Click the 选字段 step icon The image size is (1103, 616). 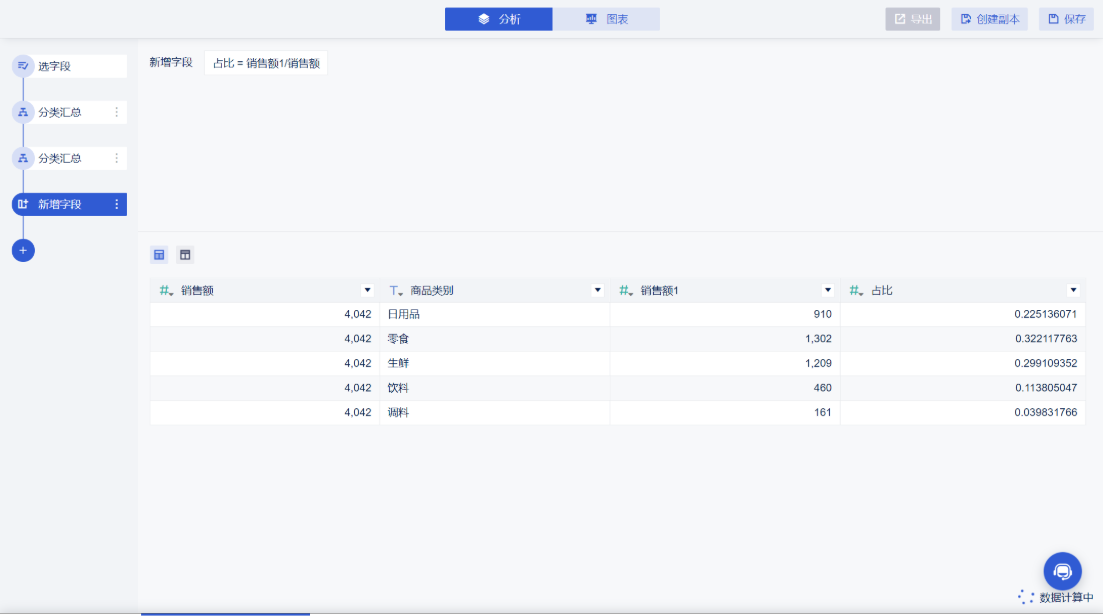(23, 66)
